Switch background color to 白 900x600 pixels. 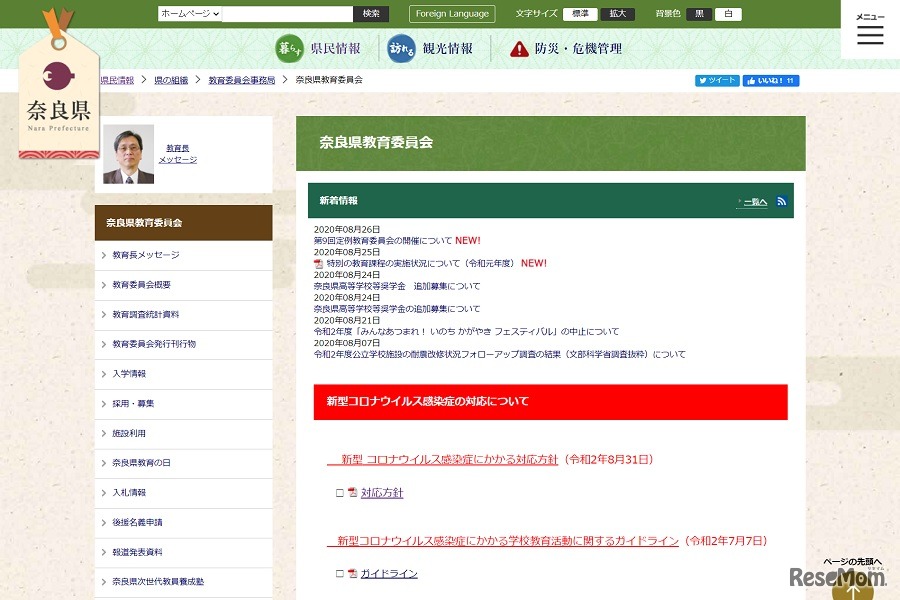coord(728,14)
